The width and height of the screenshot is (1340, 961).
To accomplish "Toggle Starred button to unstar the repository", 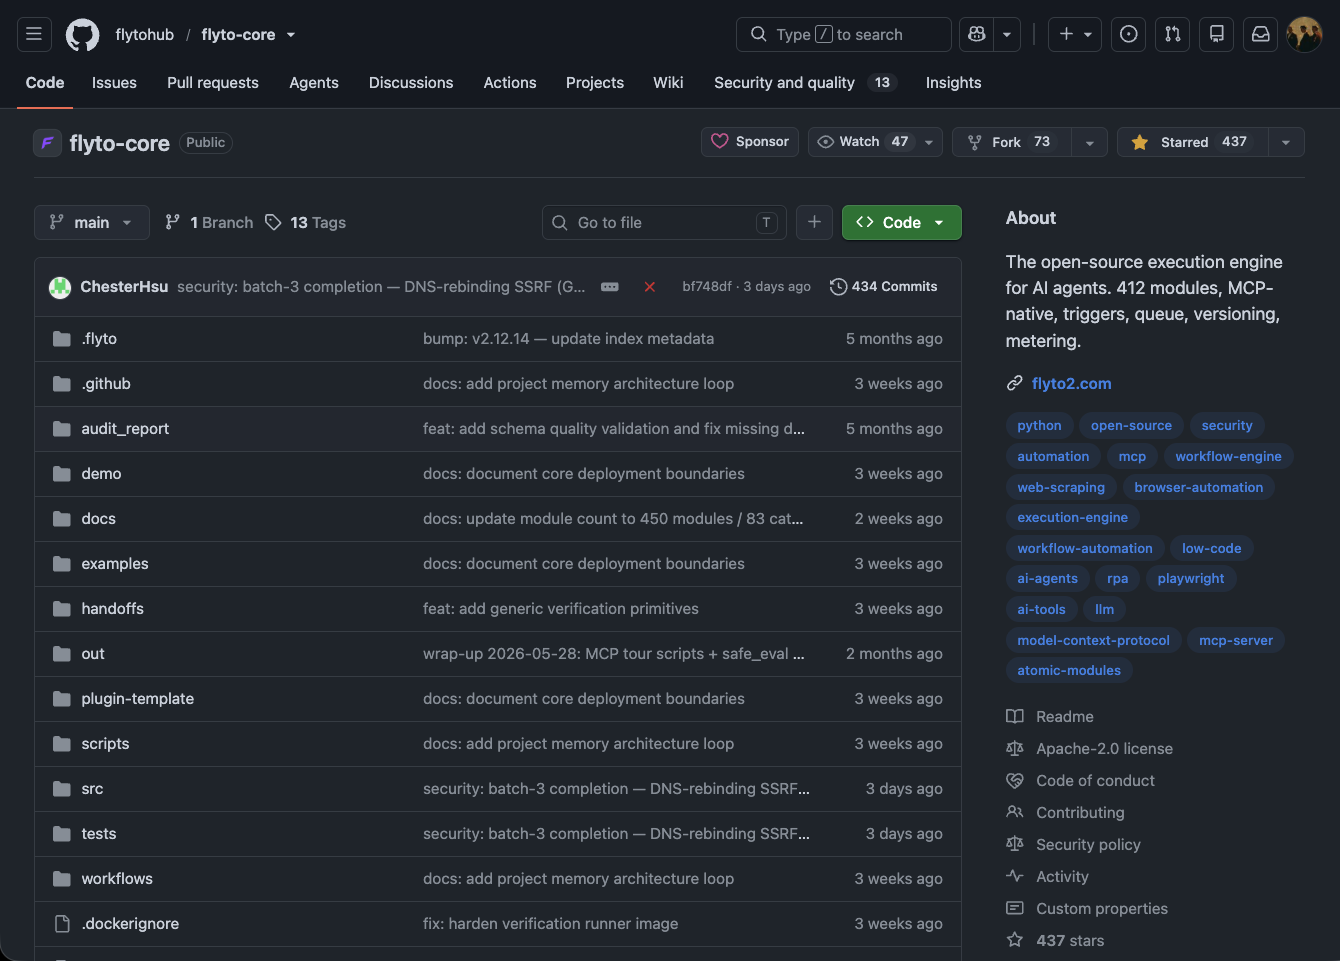I will [x=1193, y=142].
